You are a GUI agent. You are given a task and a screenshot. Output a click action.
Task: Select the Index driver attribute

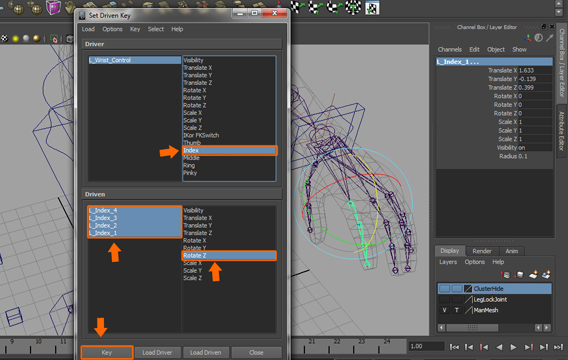(229, 150)
